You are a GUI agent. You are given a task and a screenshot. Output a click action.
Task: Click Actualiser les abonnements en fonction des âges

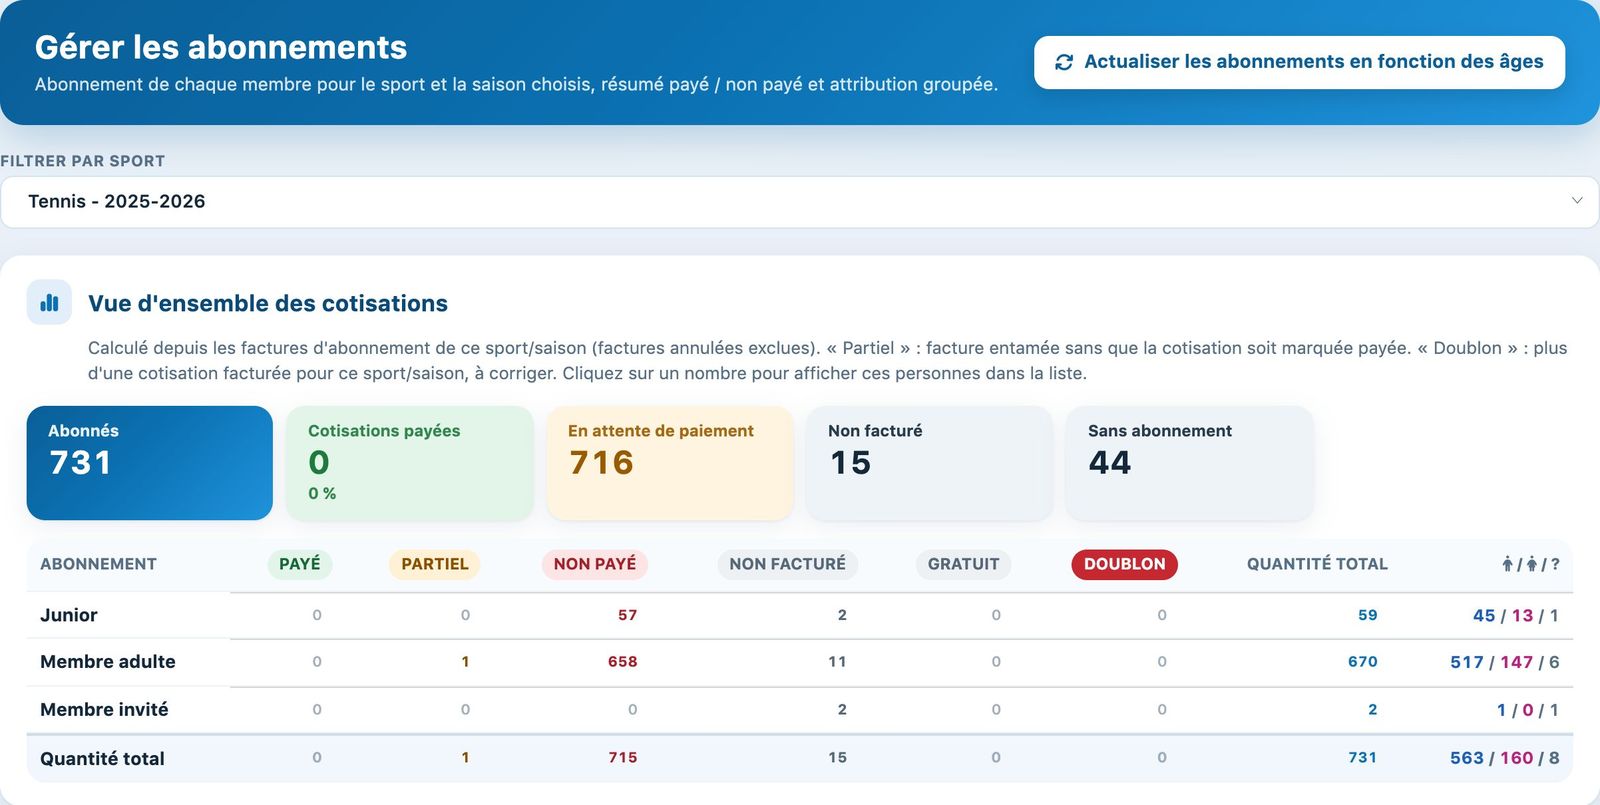coord(1299,62)
